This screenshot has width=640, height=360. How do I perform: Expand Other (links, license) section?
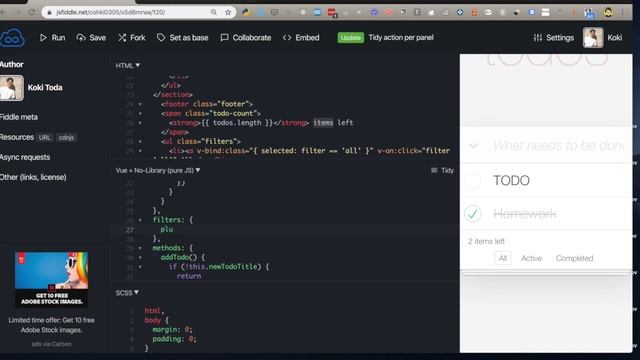(x=33, y=177)
